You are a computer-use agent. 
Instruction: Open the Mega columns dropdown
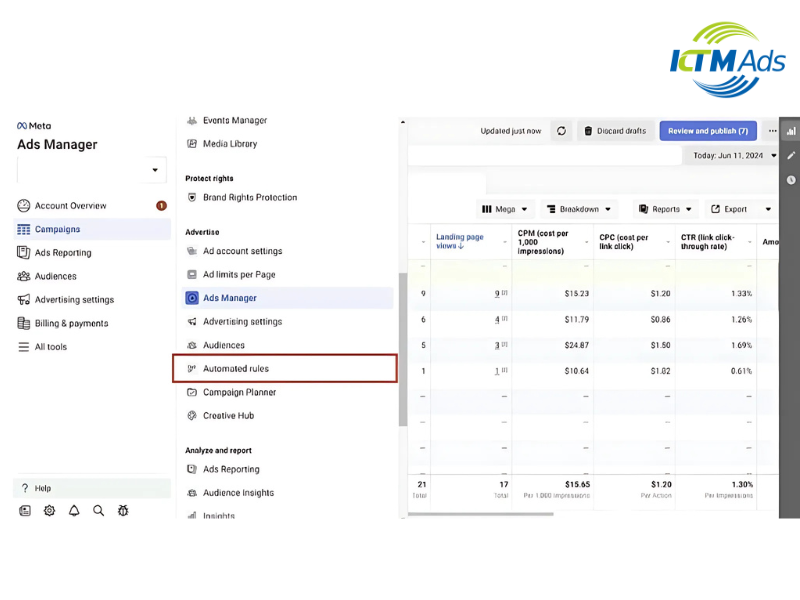tap(505, 209)
